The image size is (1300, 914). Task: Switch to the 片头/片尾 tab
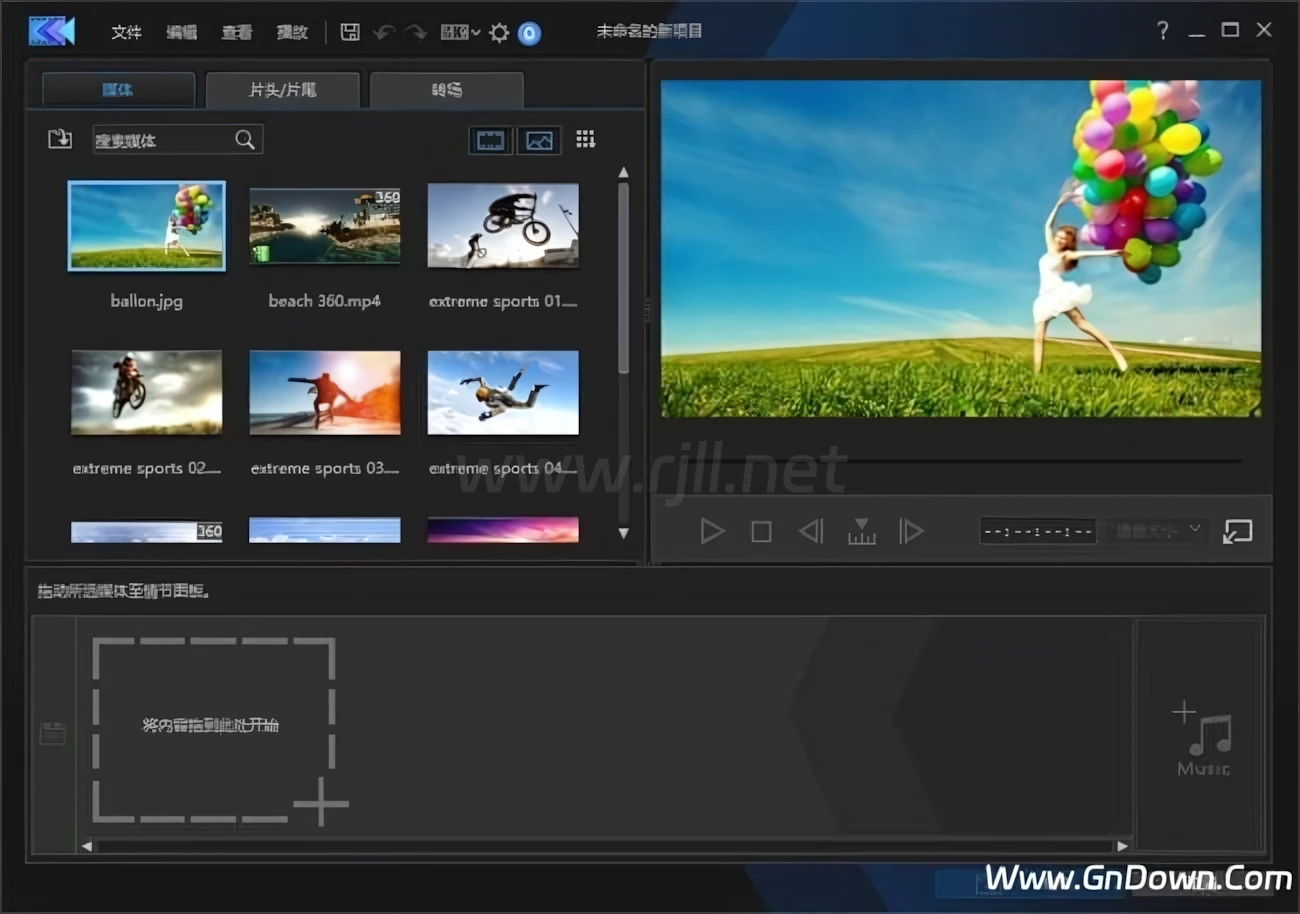(x=282, y=90)
